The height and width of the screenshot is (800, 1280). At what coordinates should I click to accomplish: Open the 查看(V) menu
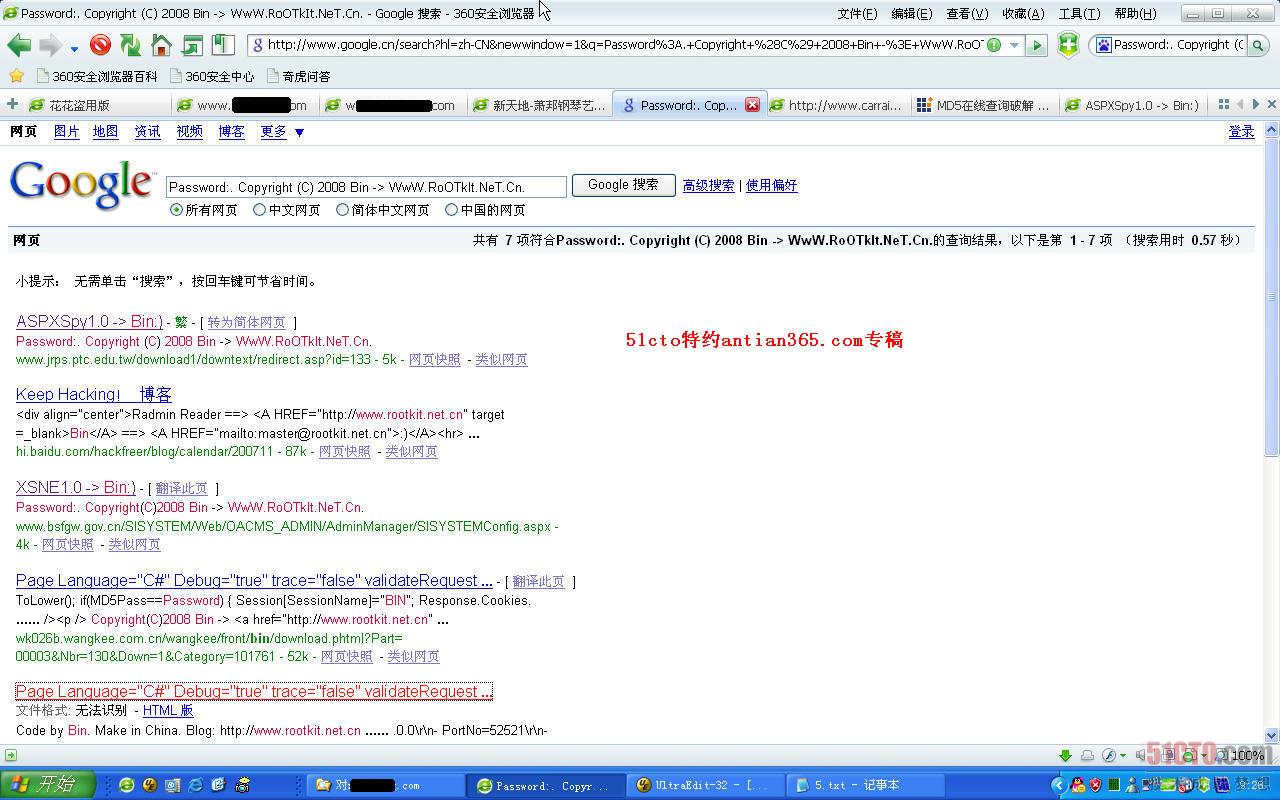point(967,13)
